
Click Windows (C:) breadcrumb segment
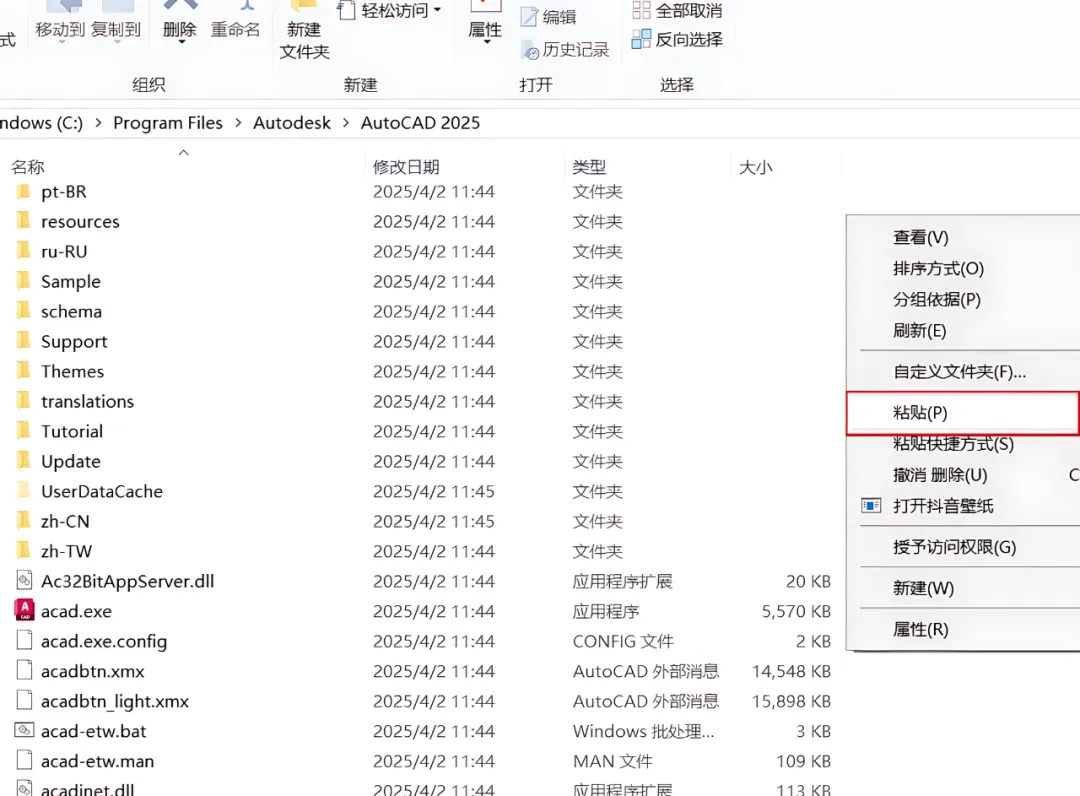[41, 123]
